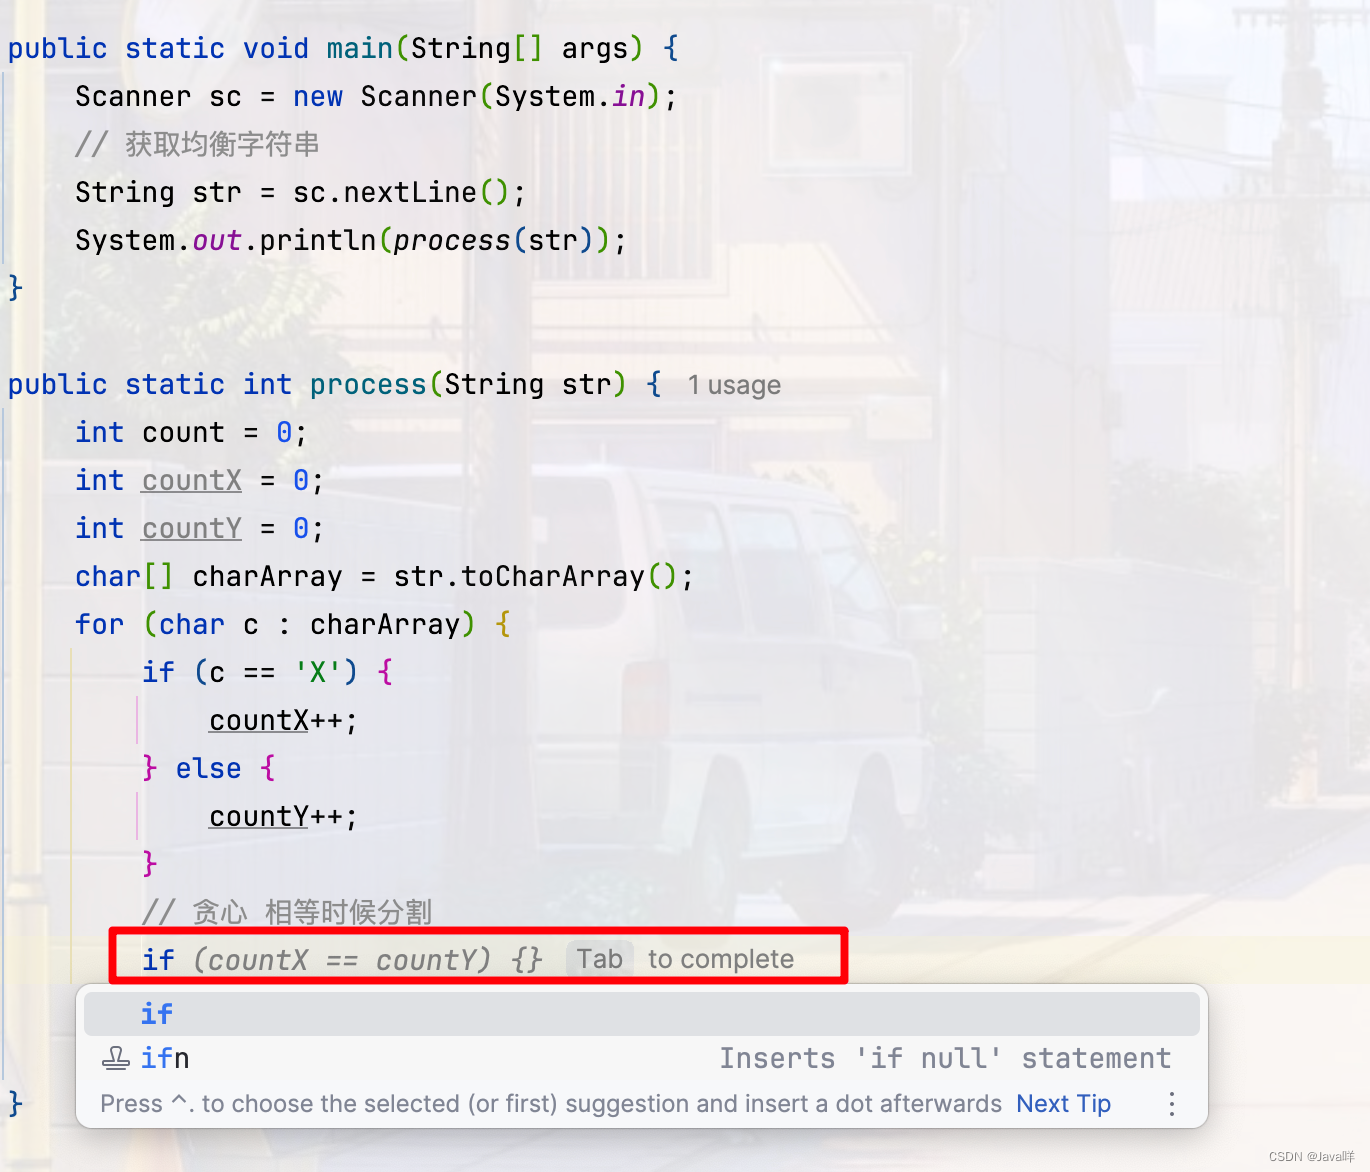Click 'int count = 0' declaration line

[x=192, y=432]
